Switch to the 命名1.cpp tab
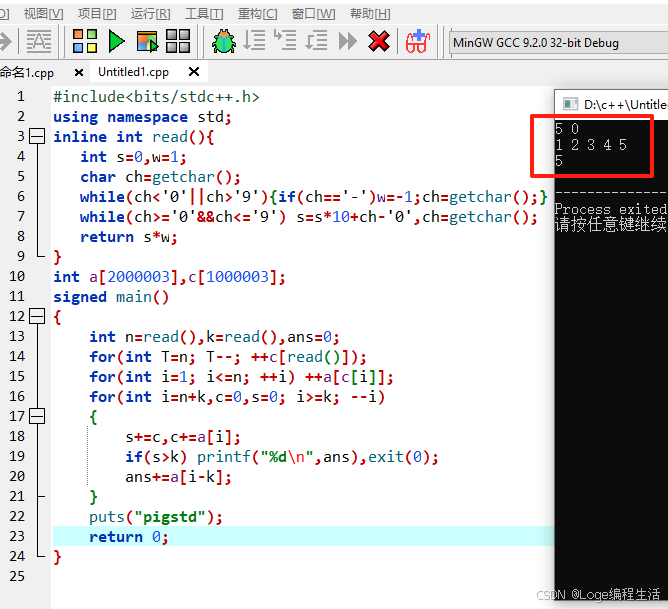The height and width of the screenshot is (609, 668). (x=27, y=72)
